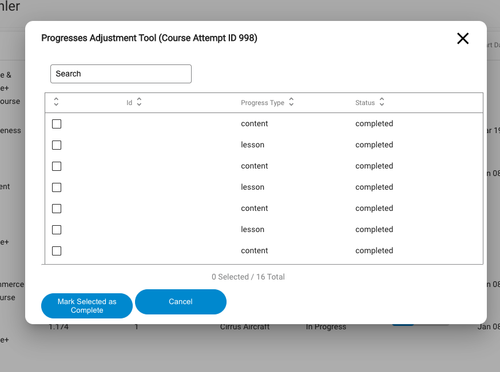500x372 pixels.
Task: Click the Search input field
Action: tap(121, 74)
